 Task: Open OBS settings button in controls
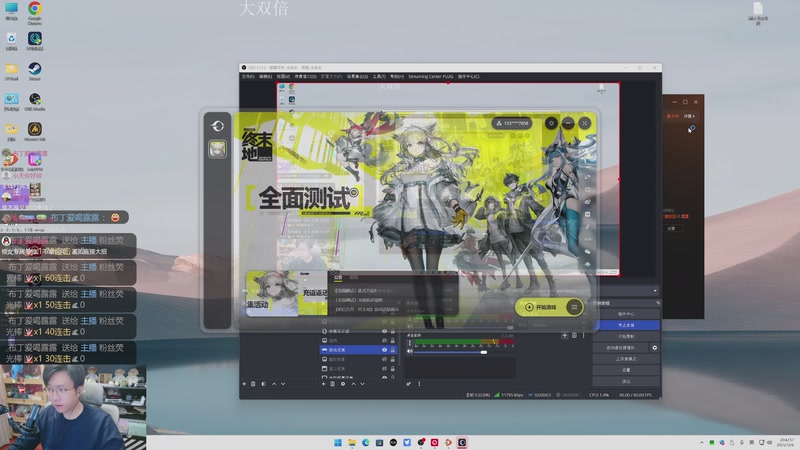point(626,370)
